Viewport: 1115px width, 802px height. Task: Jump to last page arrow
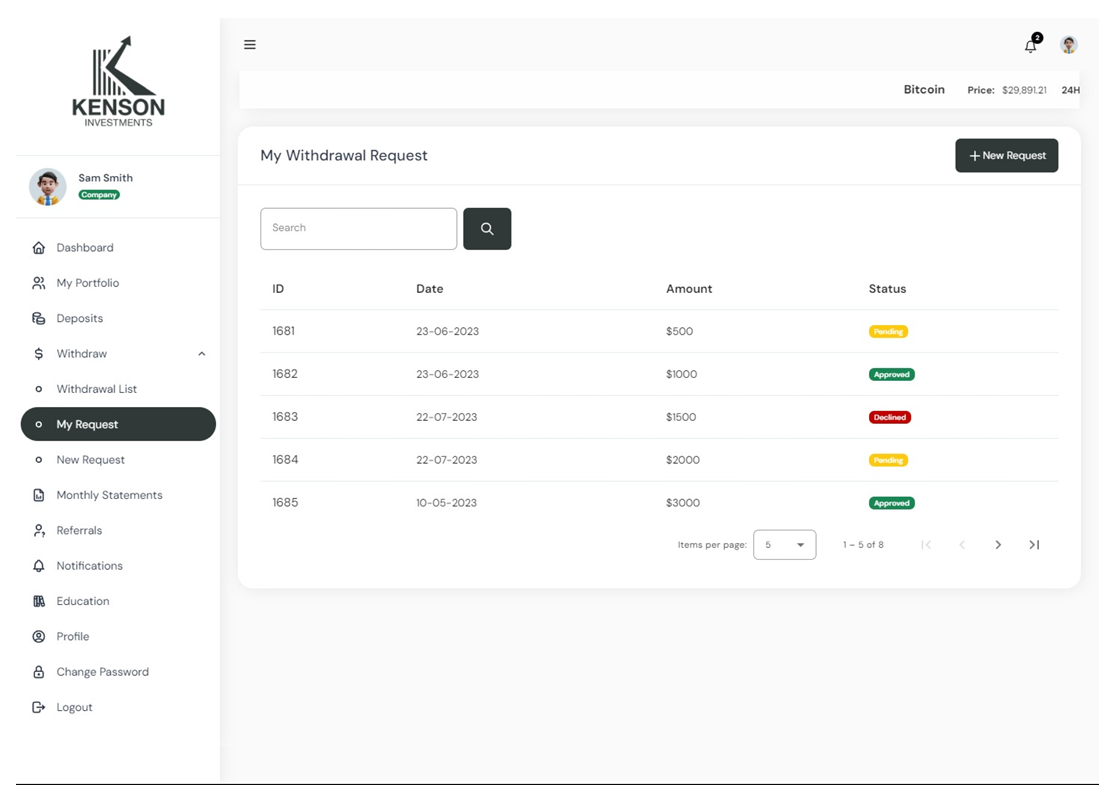click(x=1035, y=545)
